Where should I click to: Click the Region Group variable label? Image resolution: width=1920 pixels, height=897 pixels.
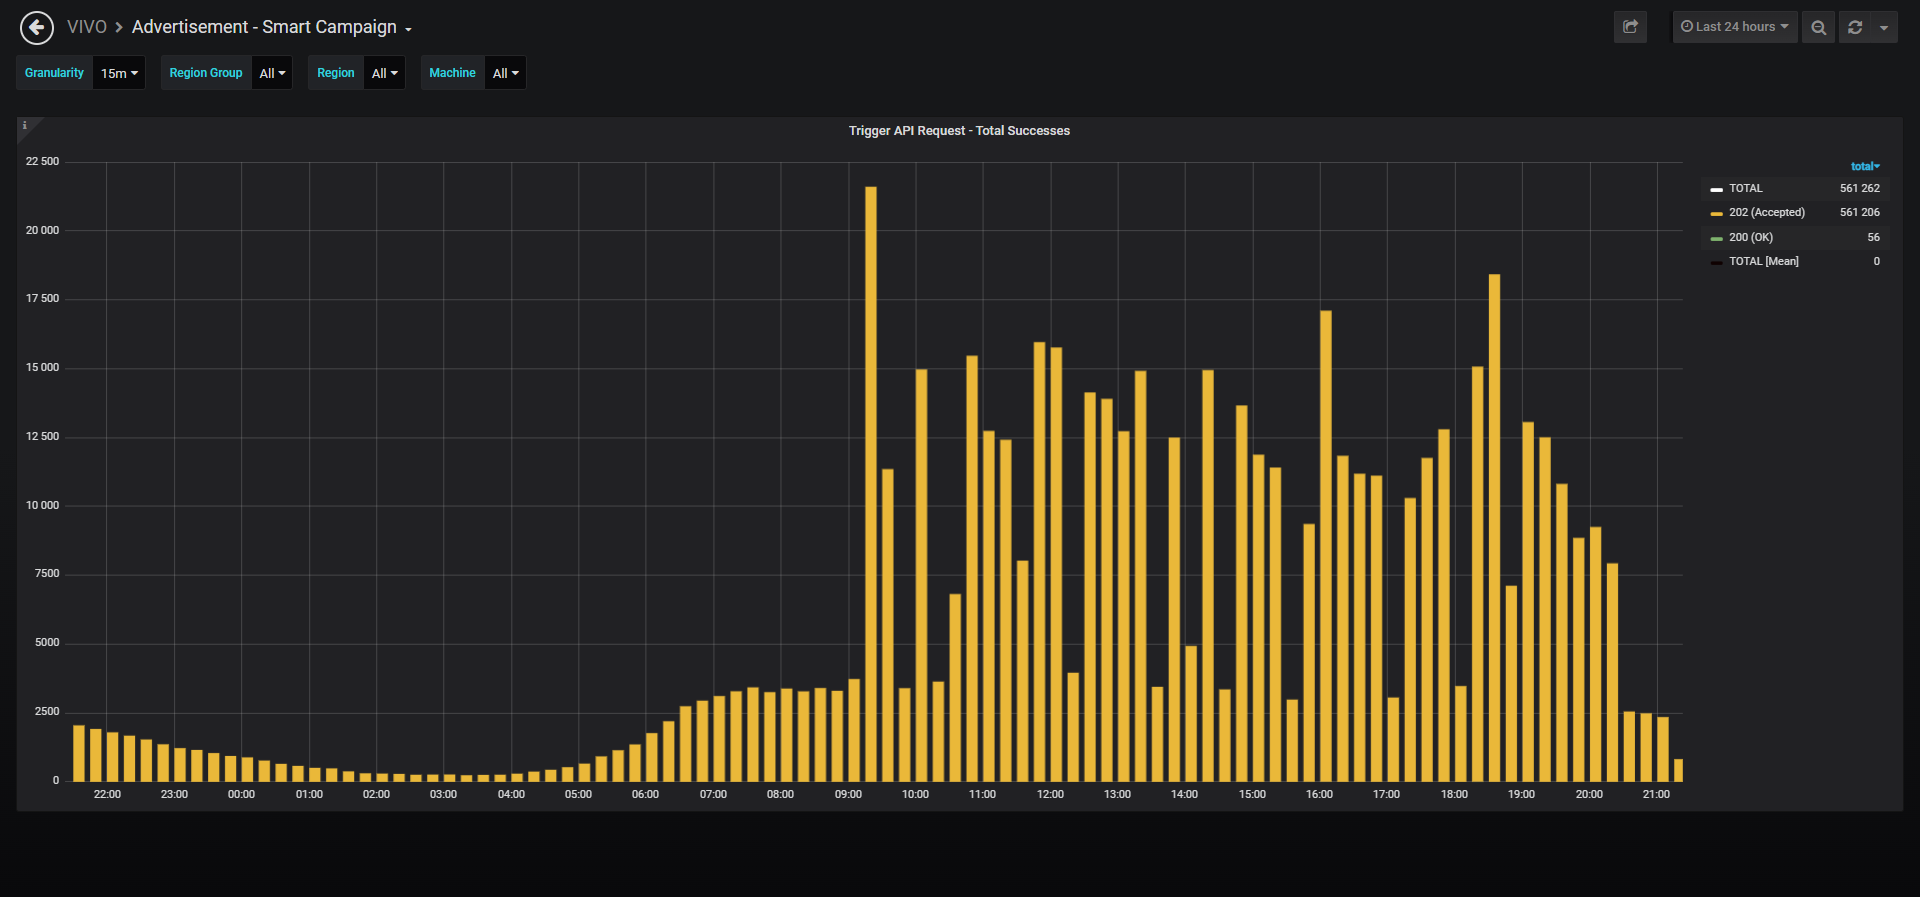pyautogui.click(x=206, y=73)
